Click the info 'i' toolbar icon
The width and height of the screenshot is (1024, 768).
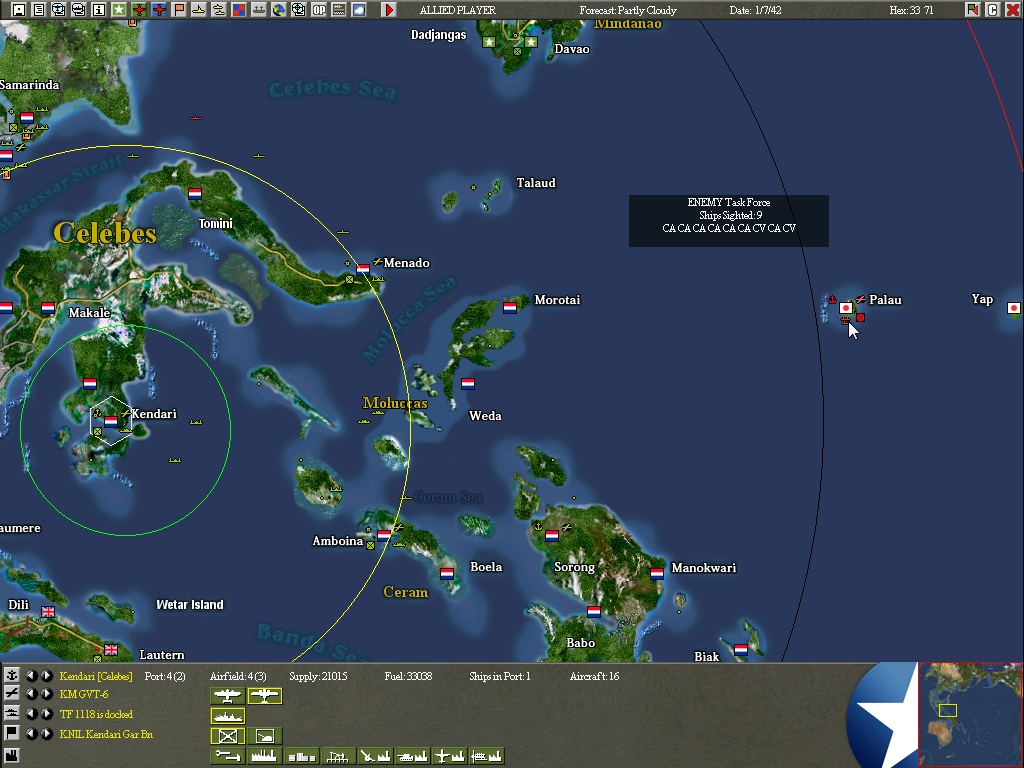point(99,10)
